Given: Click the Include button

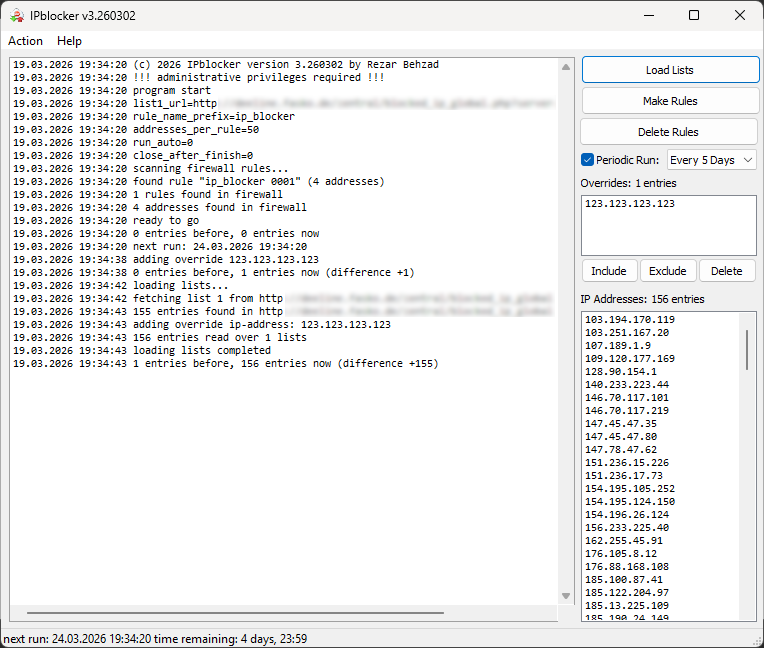Looking at the screenshot, I should [609, 271].
